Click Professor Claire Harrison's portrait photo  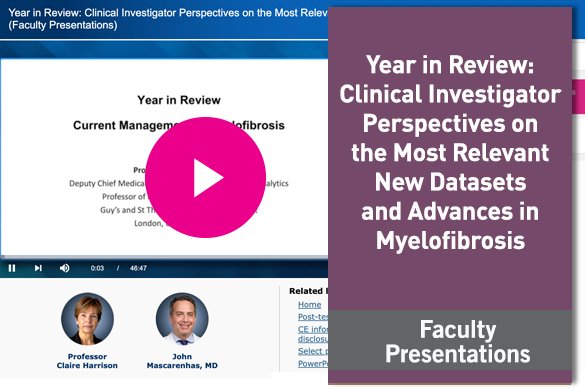point(87,319)
